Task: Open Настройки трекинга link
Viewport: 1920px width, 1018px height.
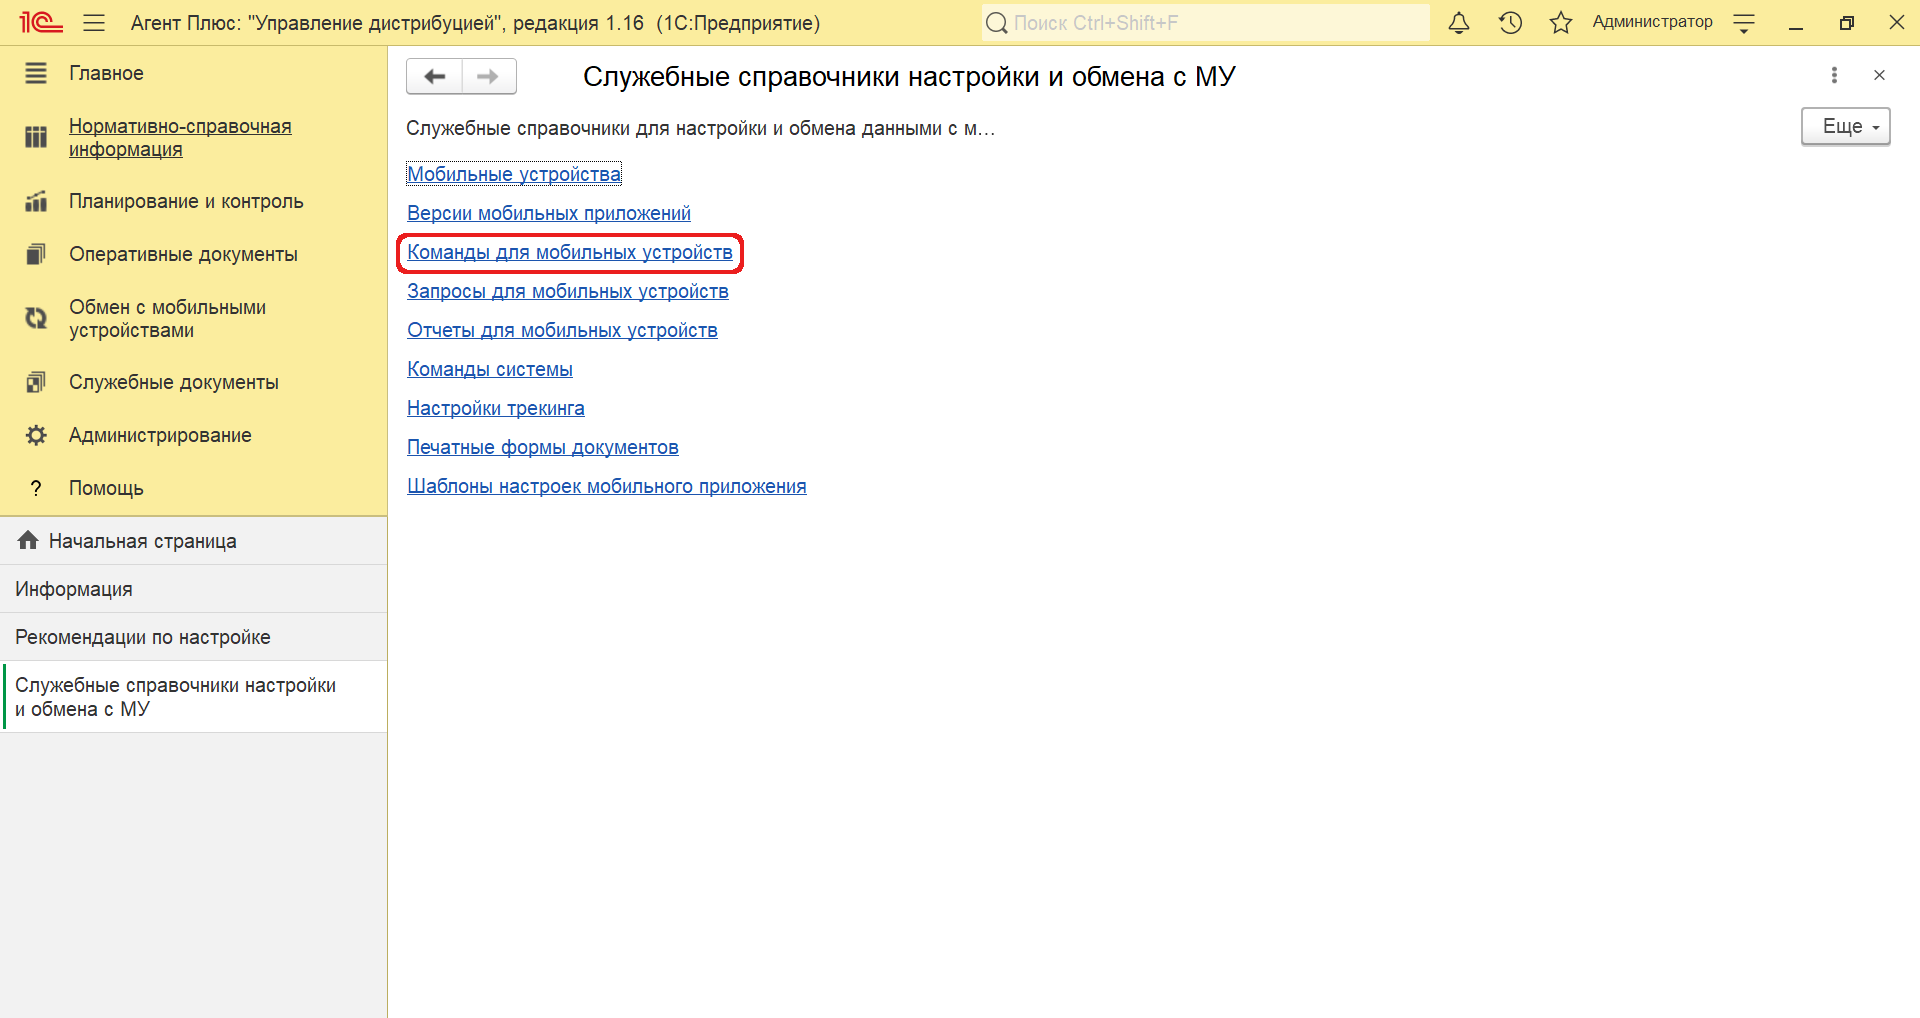Action: 495,408
